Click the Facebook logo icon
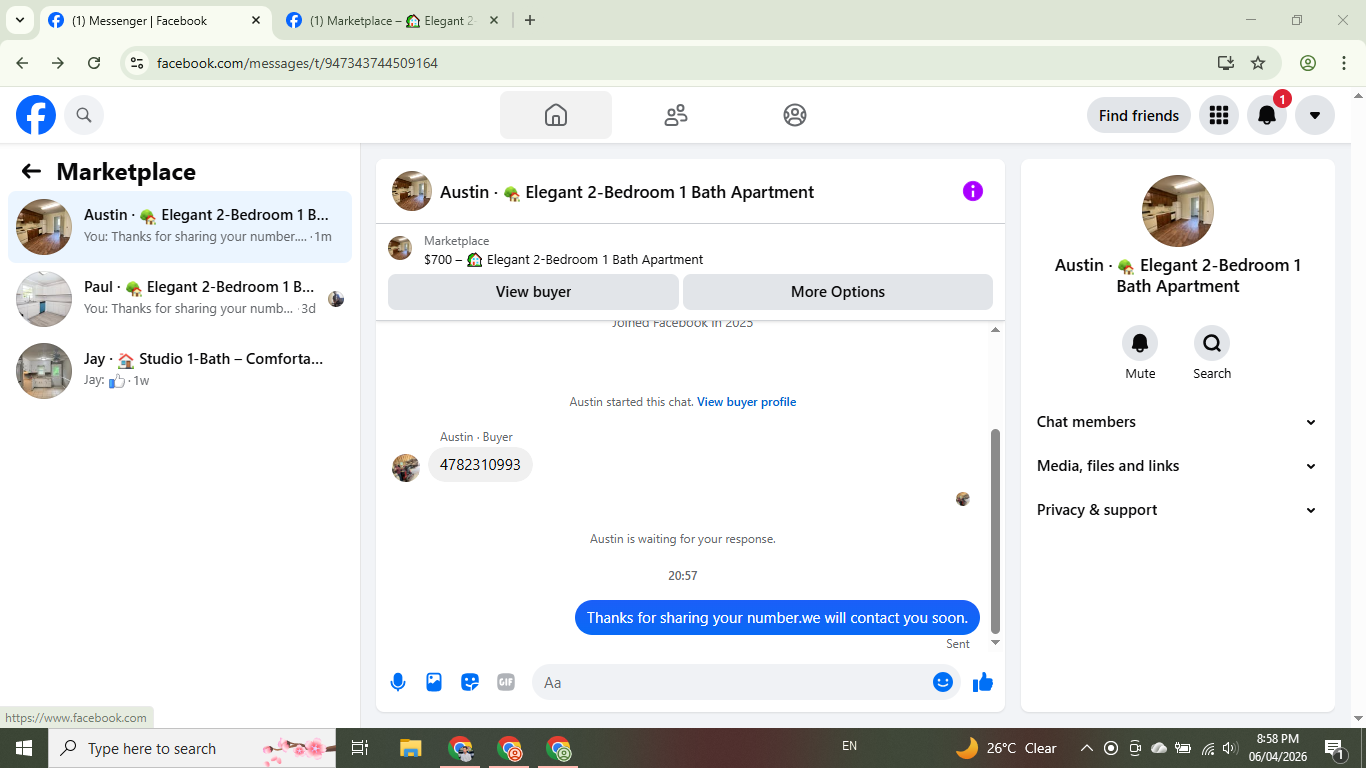The image size is (1366, 768). pos(36,115)
